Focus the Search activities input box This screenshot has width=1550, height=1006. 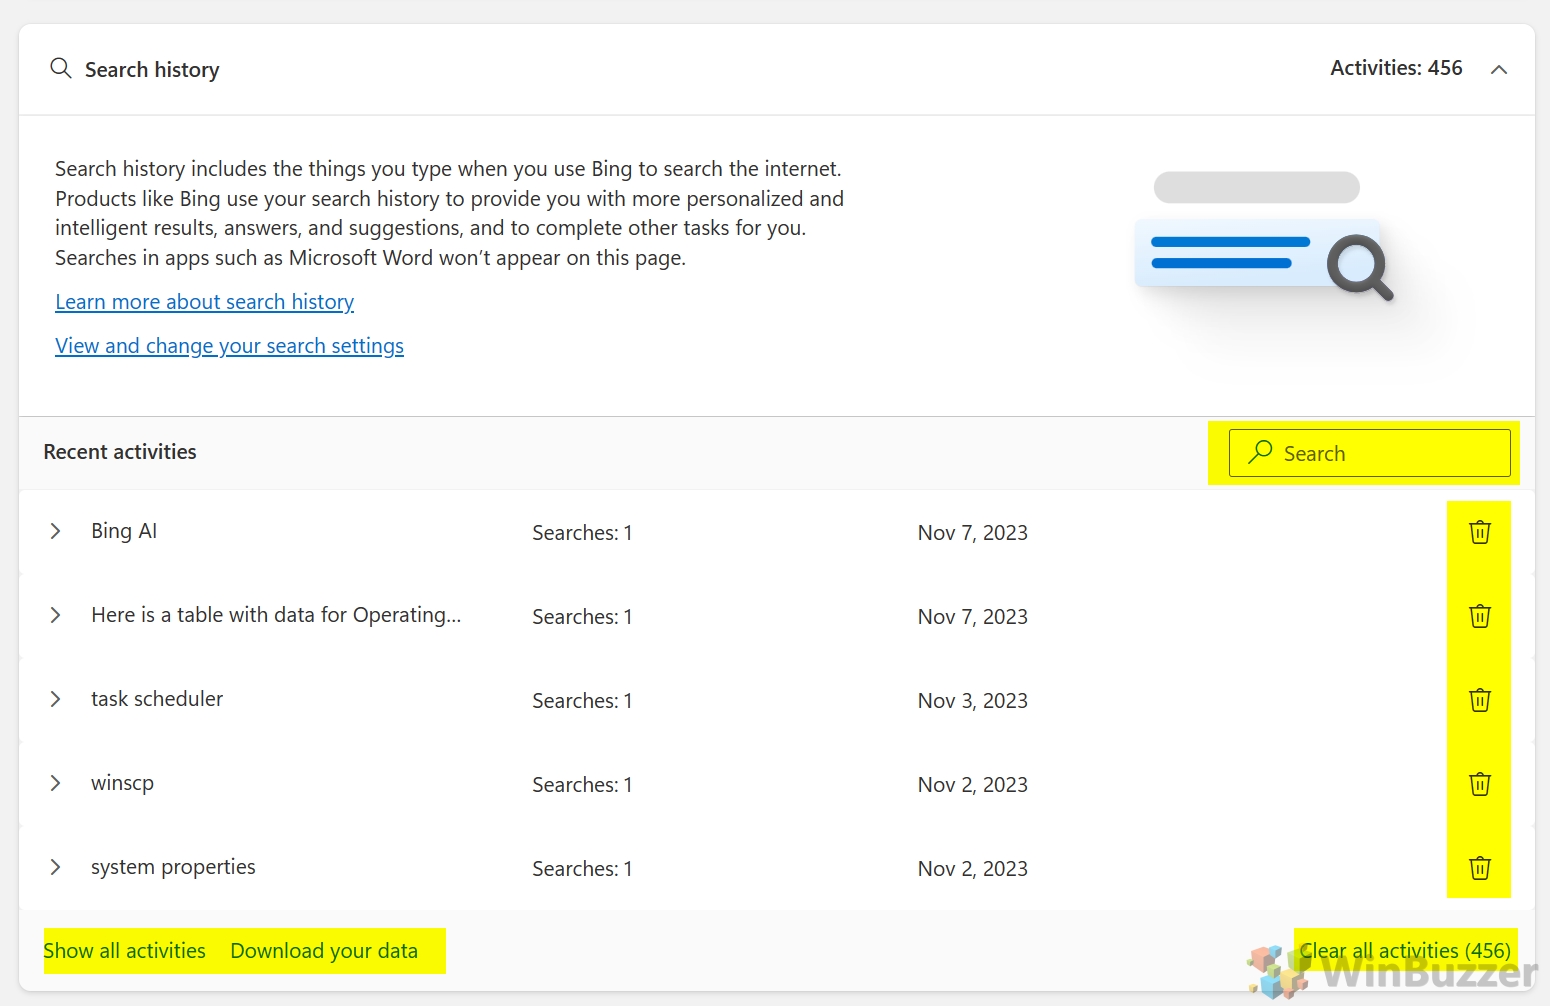(1369, 453)
